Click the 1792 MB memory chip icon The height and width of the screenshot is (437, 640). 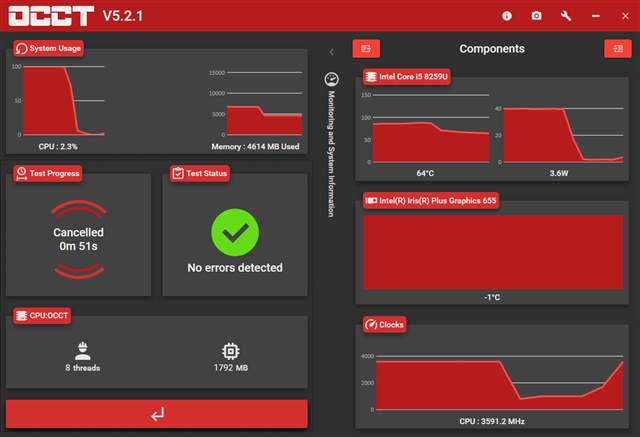230,351
